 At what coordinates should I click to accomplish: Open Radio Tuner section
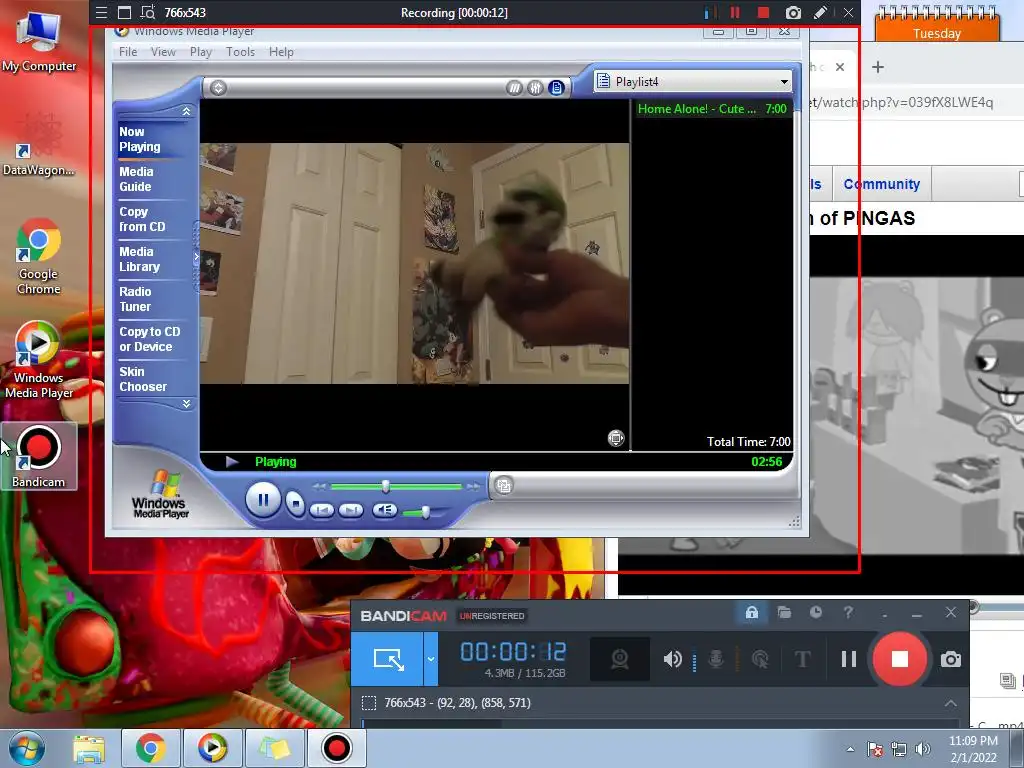pyautogui.click(x=135, y=299)
